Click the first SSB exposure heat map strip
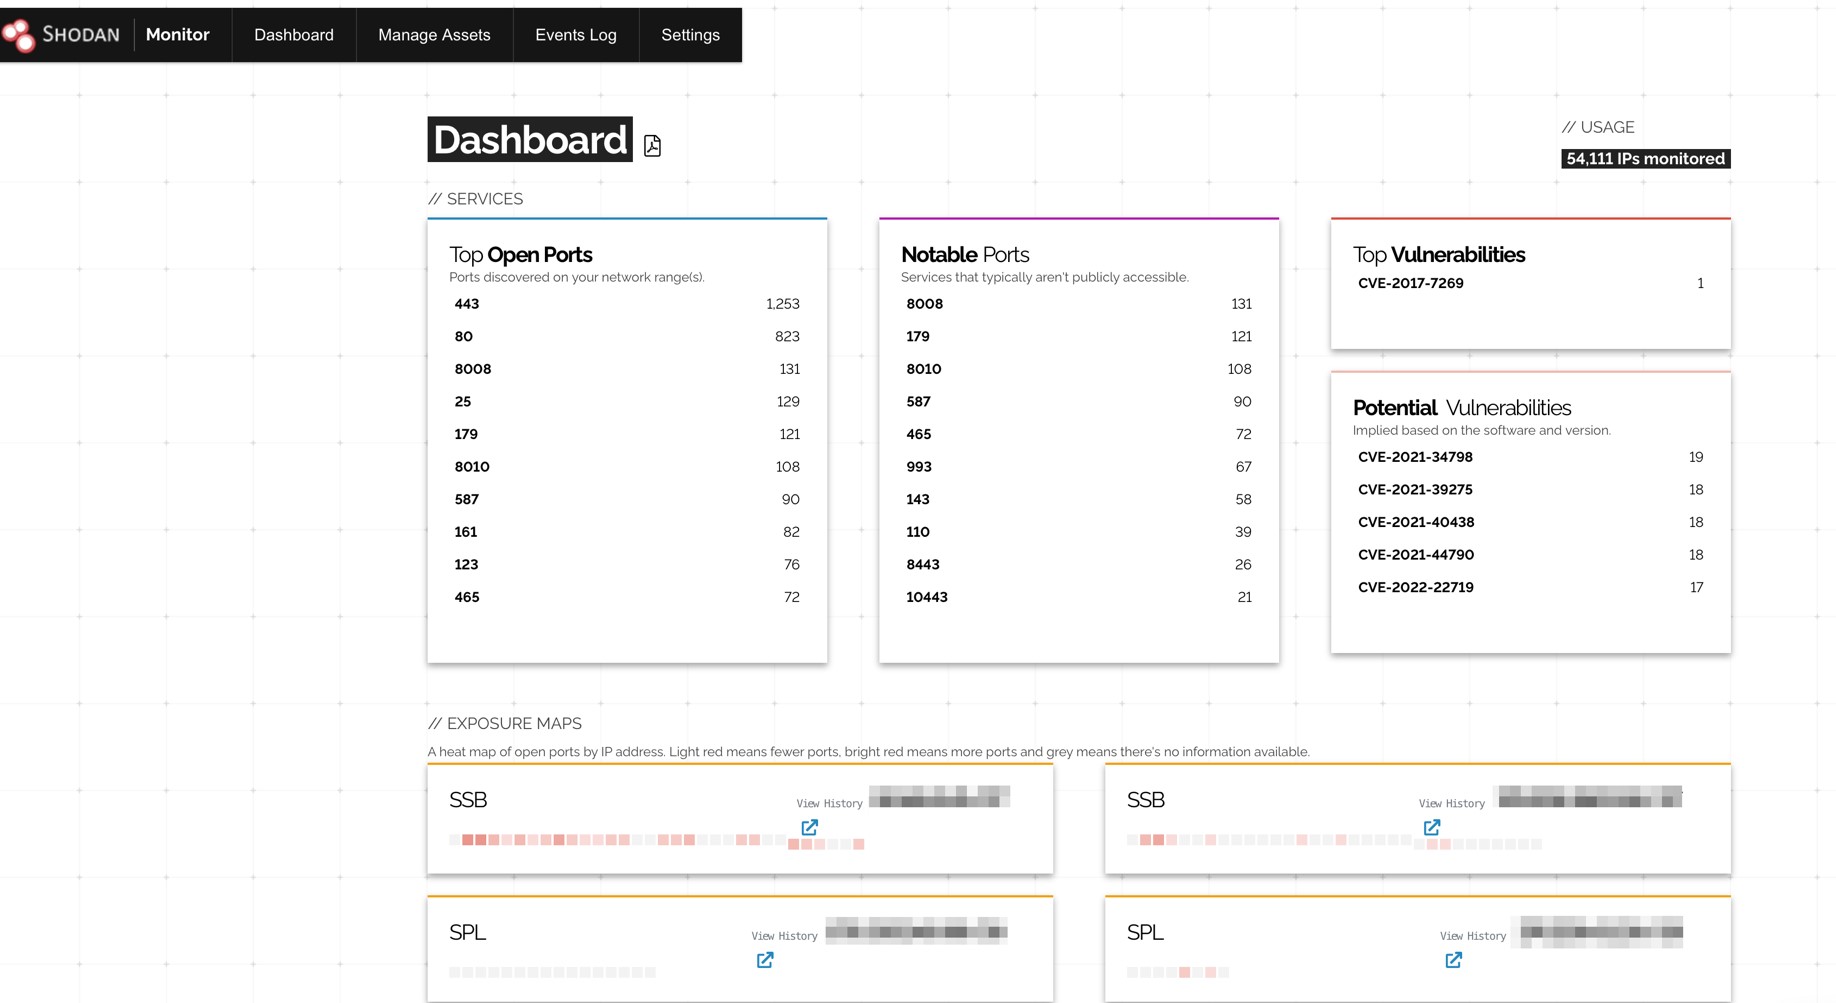Viewport: 1836px width, 1003px height. pos(657,842)
